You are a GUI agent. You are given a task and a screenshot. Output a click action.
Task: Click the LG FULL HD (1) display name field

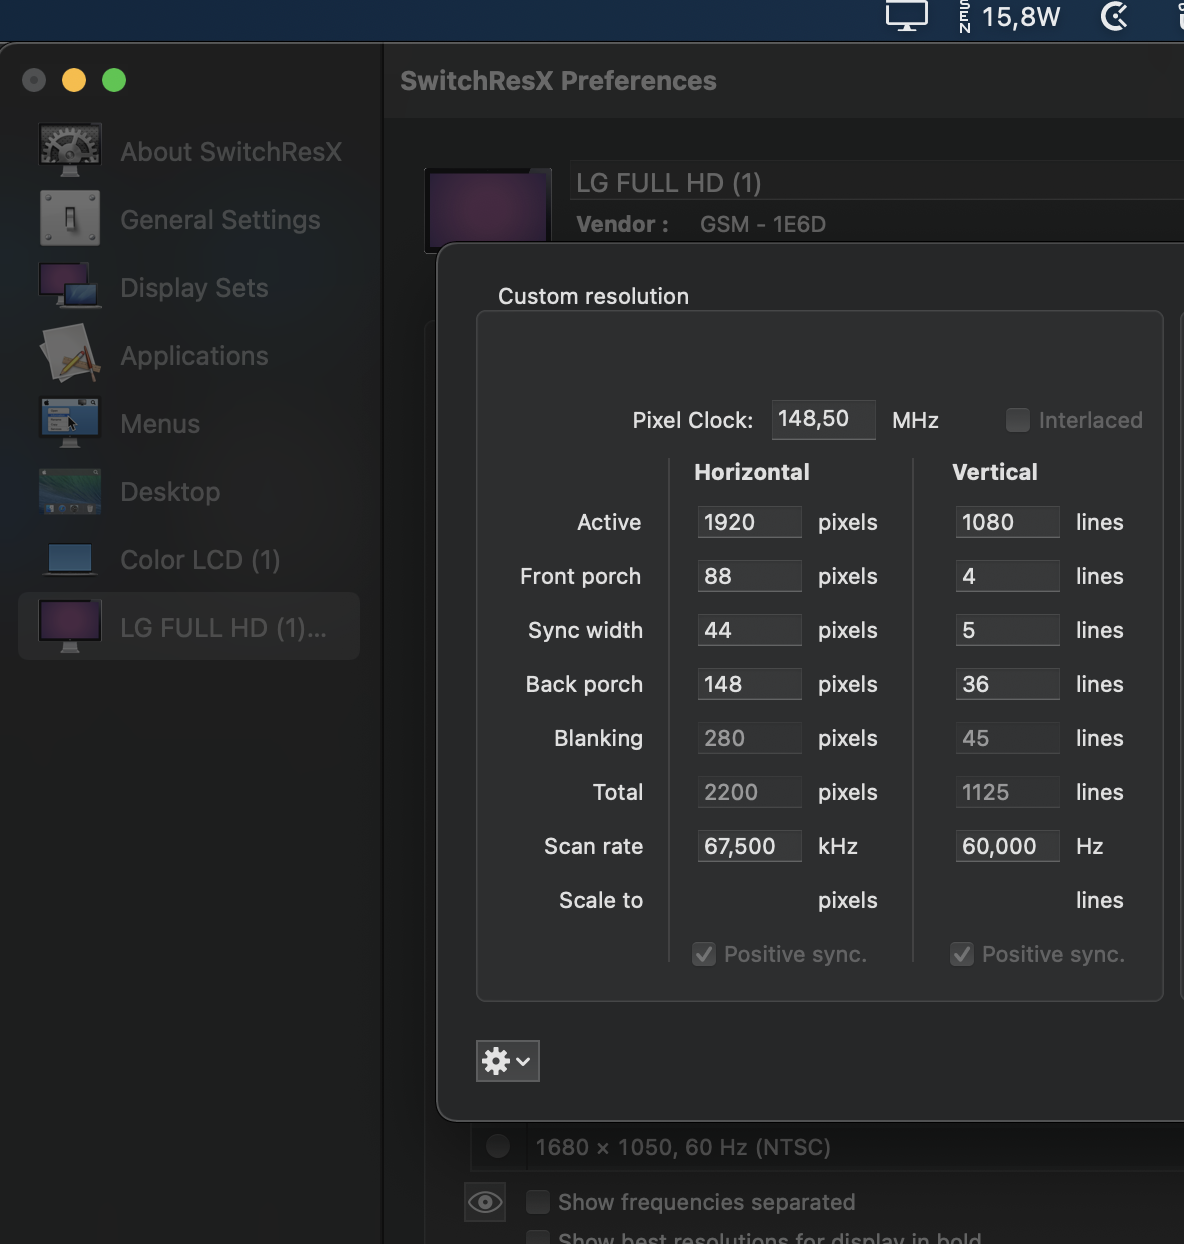coord(877,182)
